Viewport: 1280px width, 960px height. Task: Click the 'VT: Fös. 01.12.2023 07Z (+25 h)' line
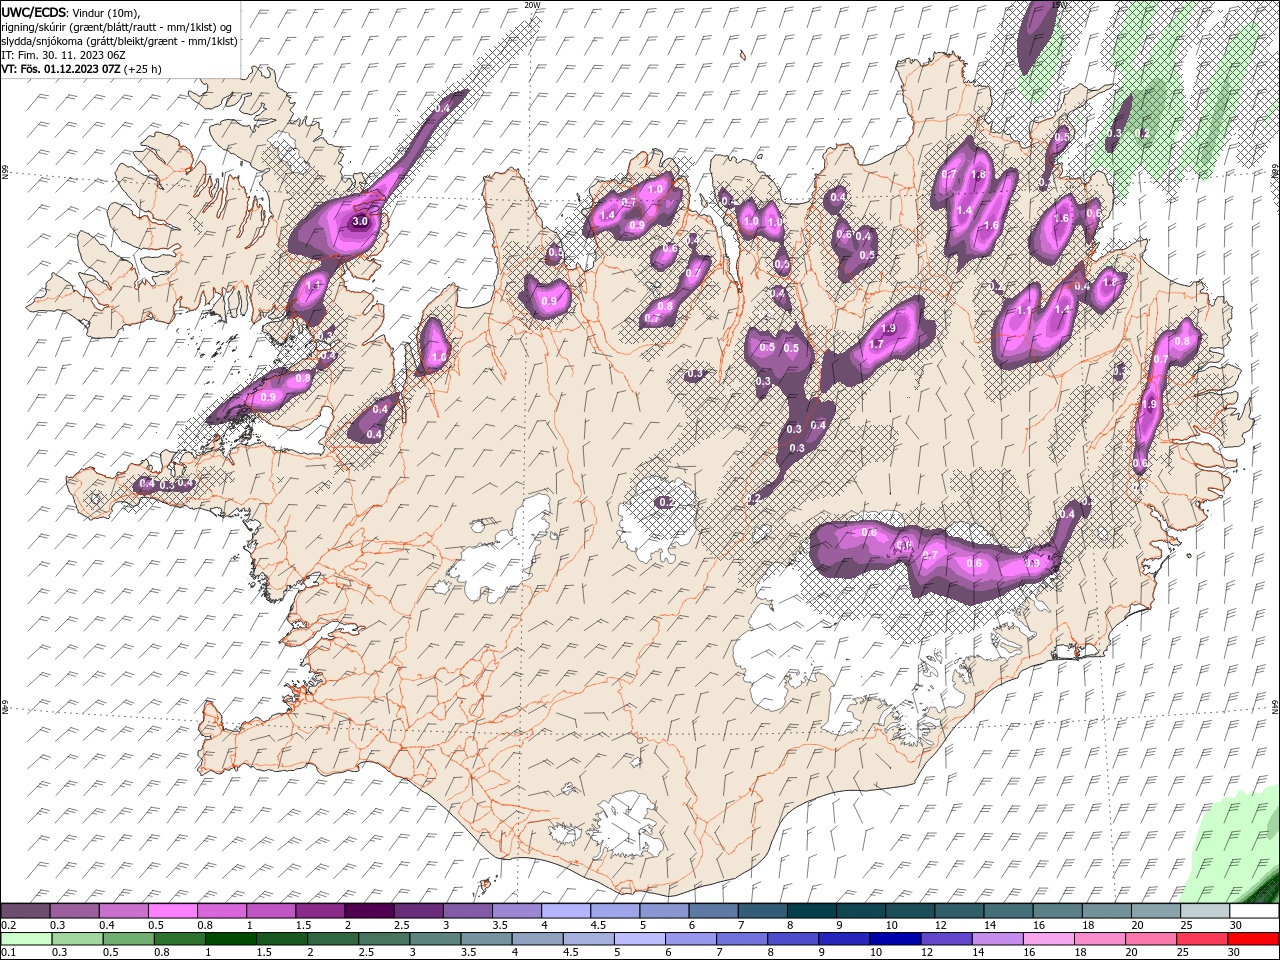click(82, 69)
